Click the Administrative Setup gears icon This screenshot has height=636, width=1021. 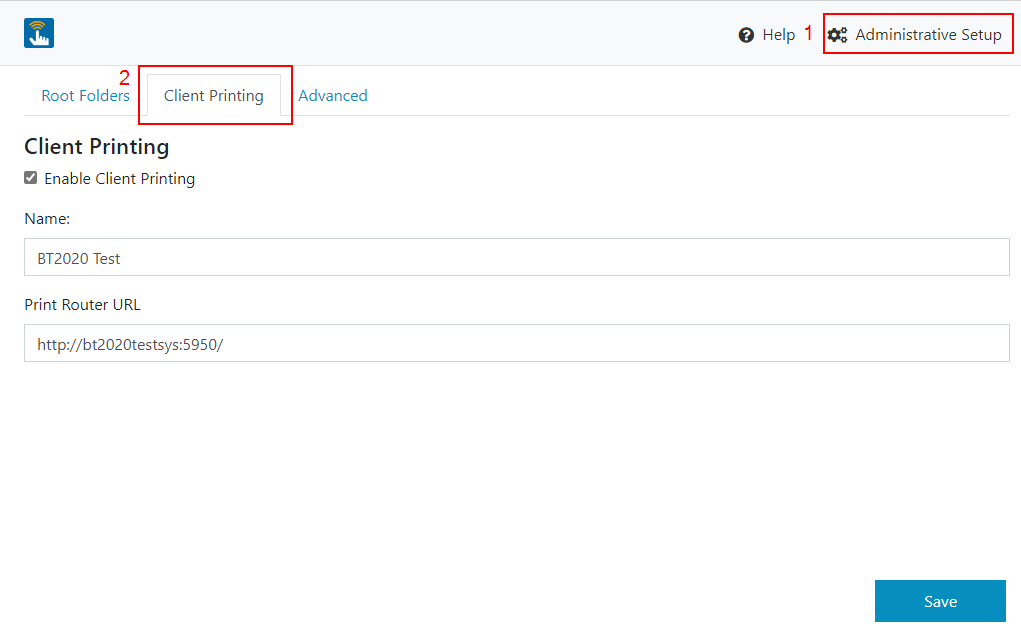837,35
